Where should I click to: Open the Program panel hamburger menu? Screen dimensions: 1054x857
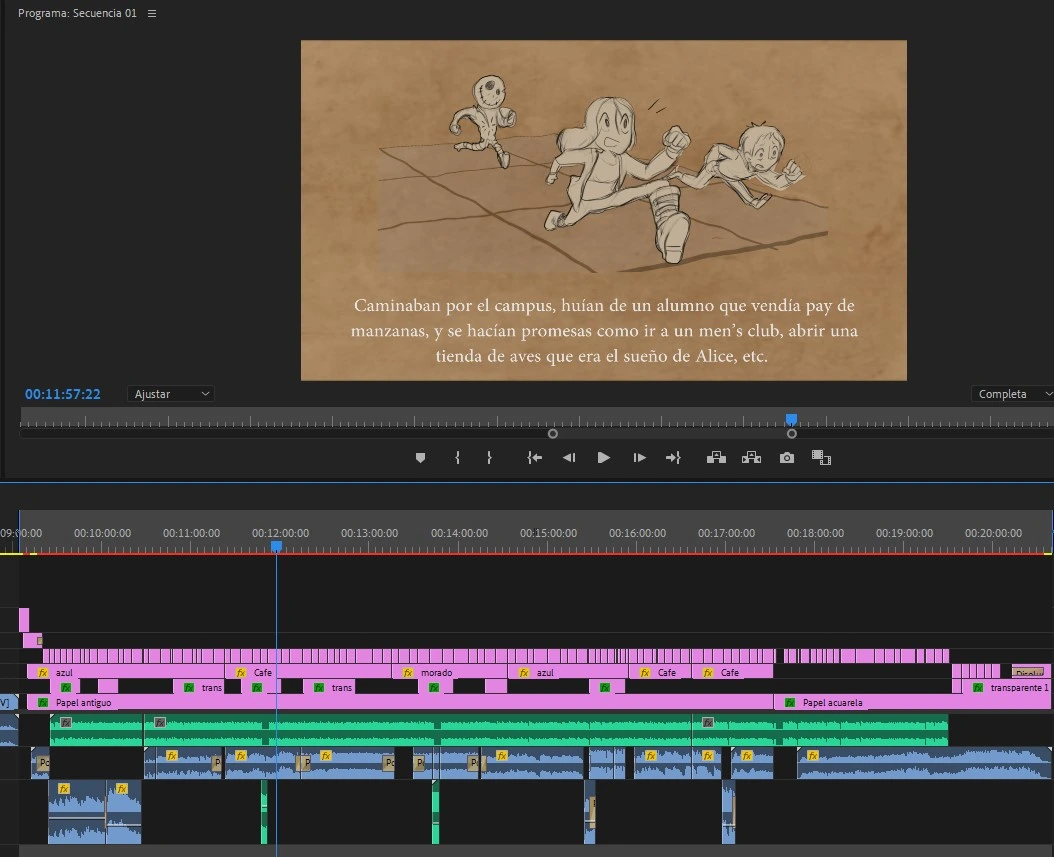(x=152, y=14)
